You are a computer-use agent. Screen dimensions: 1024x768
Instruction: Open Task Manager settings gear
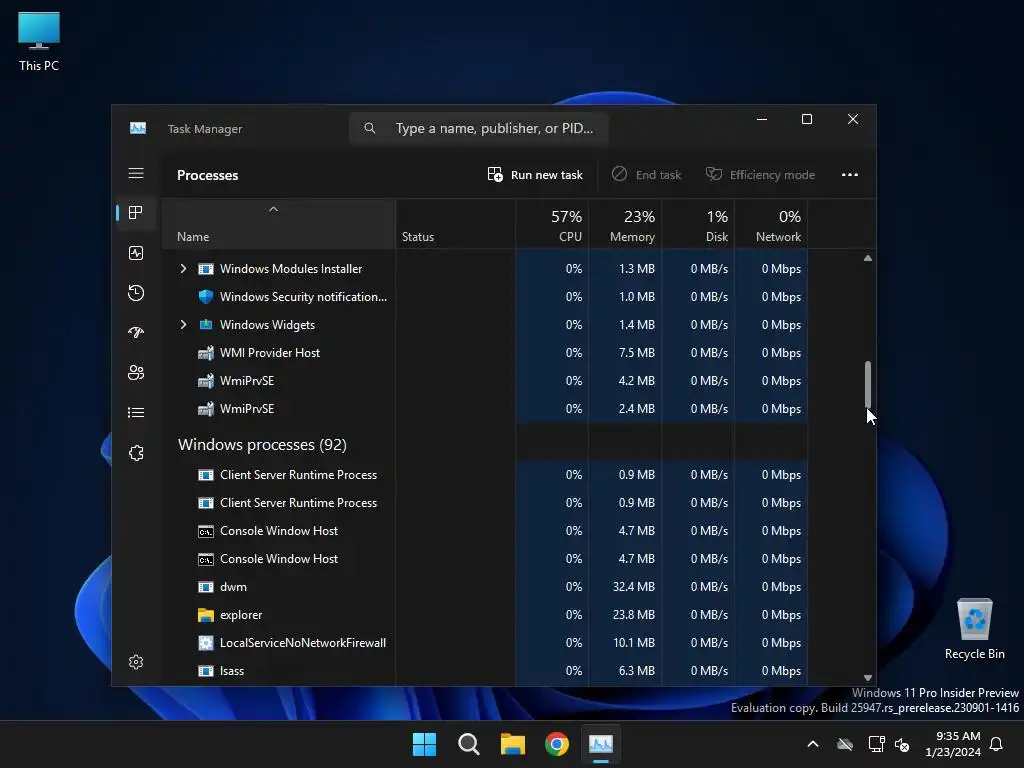point(136,662)
